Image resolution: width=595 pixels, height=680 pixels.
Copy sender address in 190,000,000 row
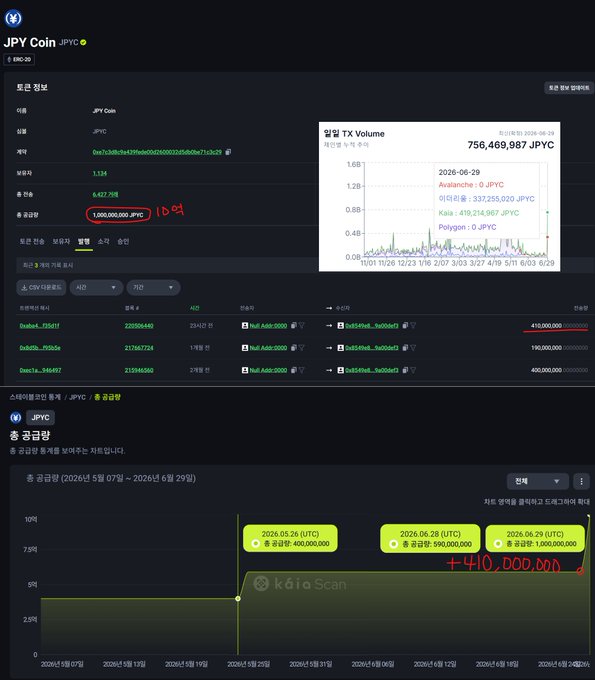294,347
